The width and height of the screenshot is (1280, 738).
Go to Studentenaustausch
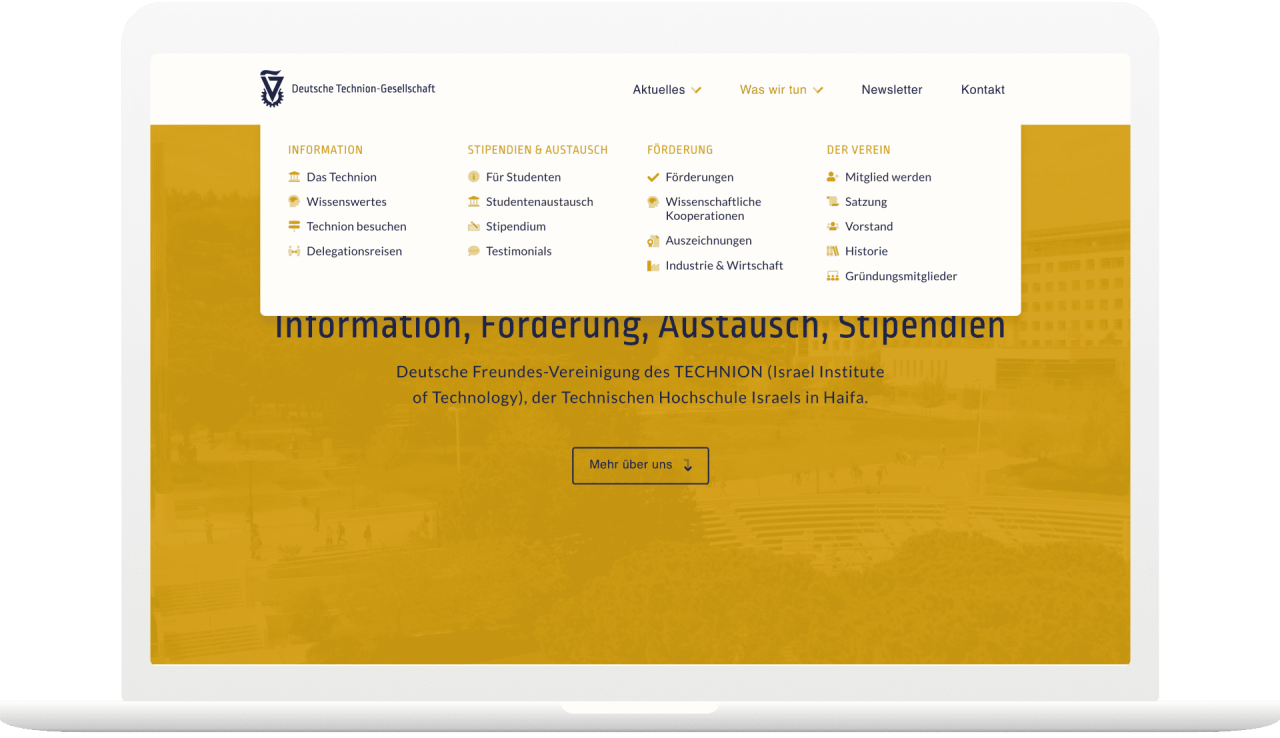(540, 202)
